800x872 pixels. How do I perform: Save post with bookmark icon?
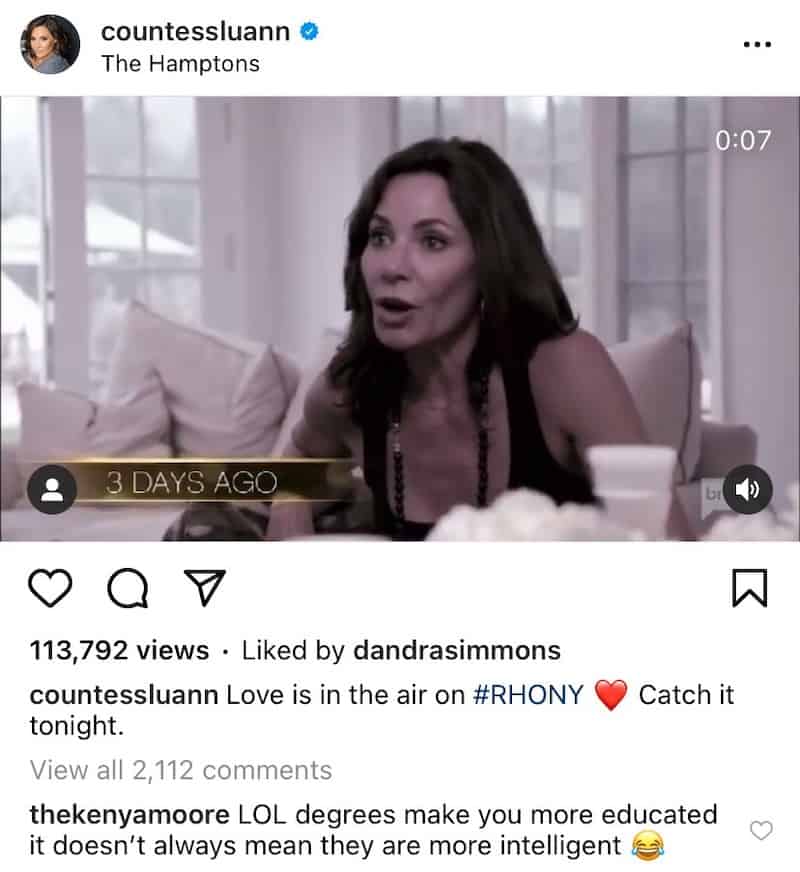(749, 588)
